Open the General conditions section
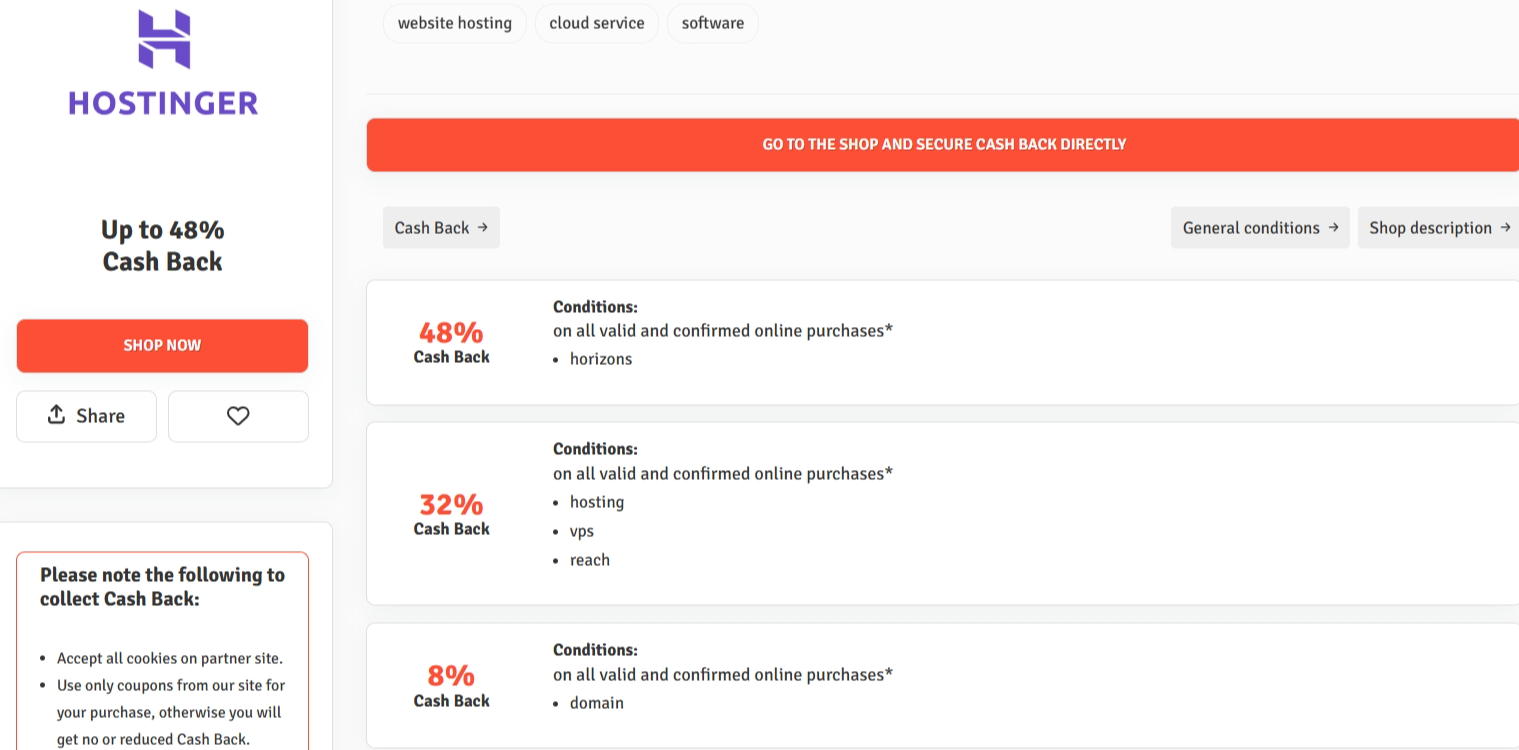The height and width of the screenshot is (750, 1519). click(1251, 228)
